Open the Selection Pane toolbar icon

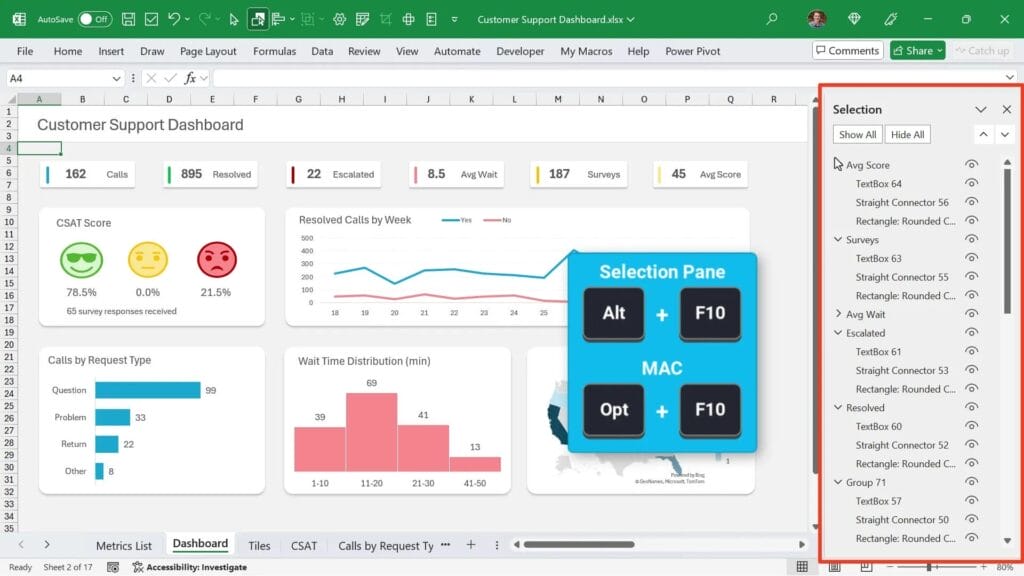(x=257, y=19)
